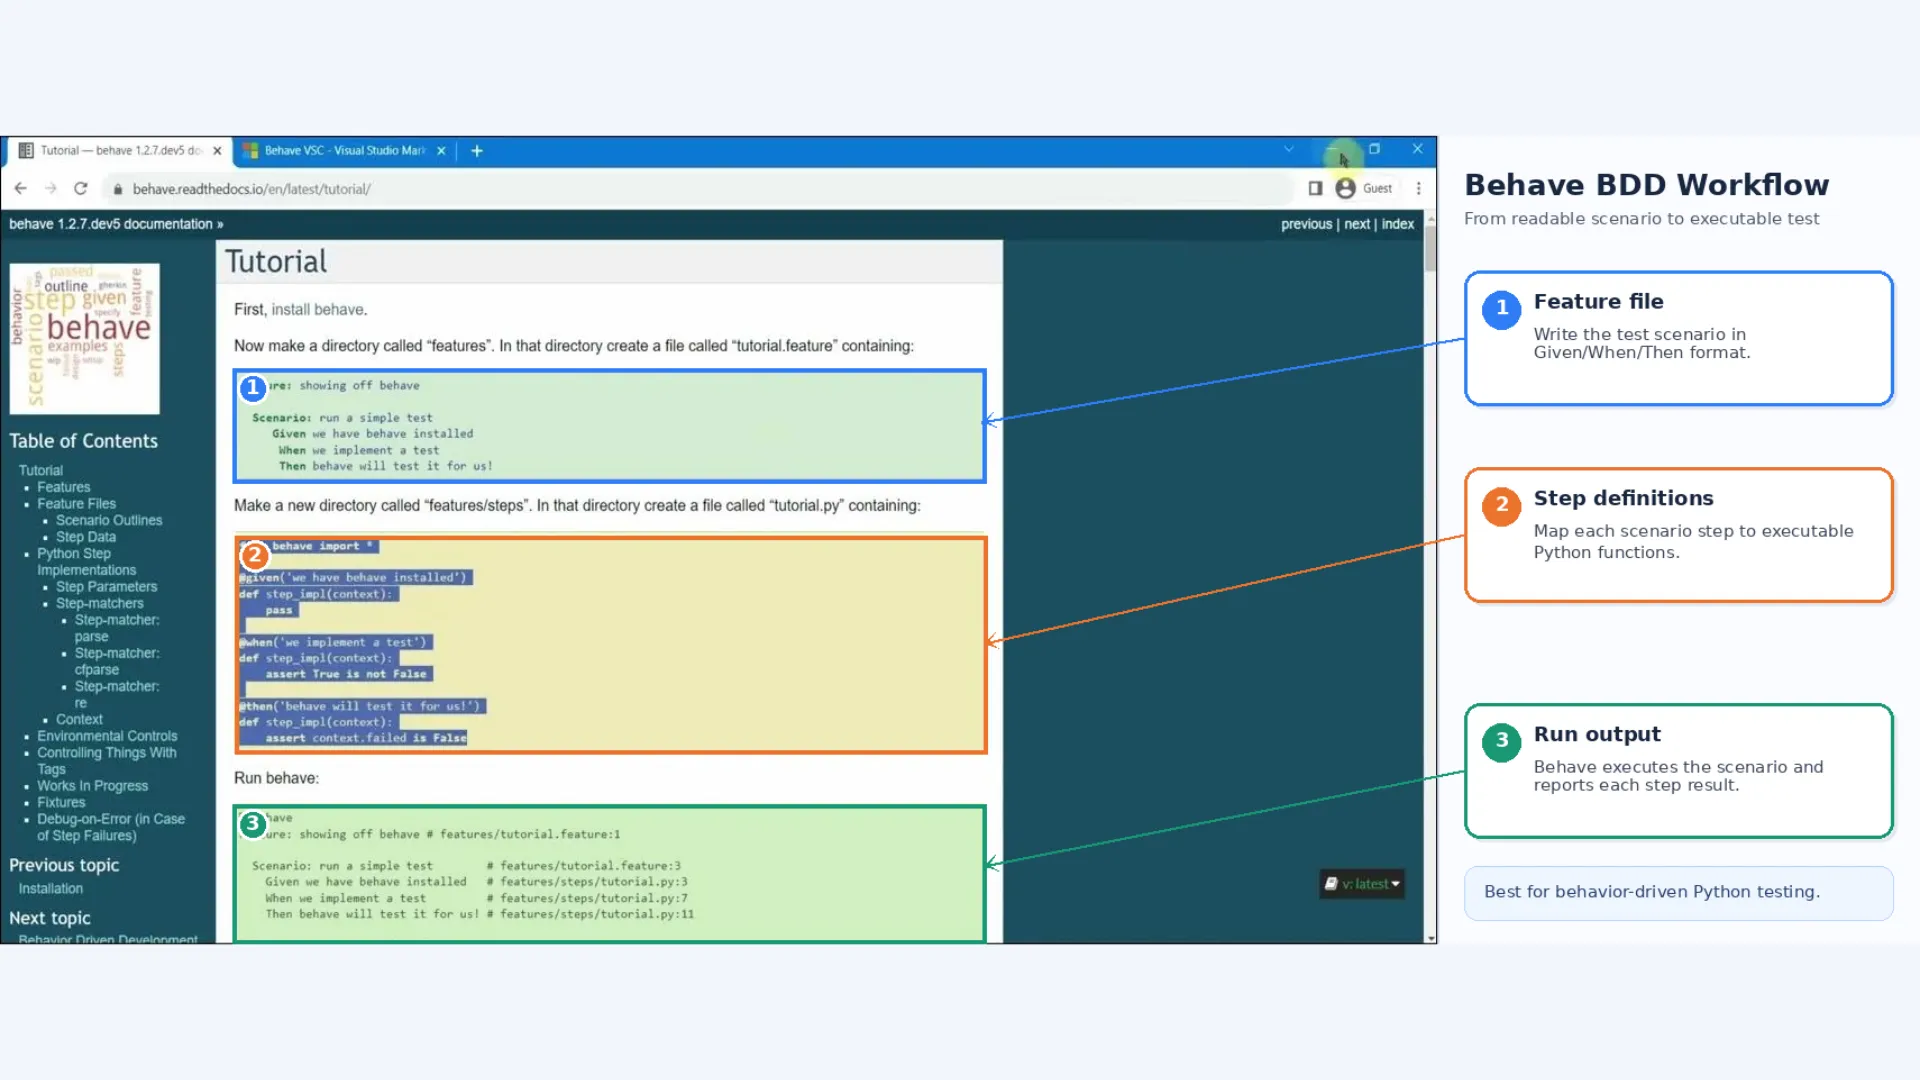Click the padlock site info icon
Screen dimensions: 1920x1080
(118, 189)
